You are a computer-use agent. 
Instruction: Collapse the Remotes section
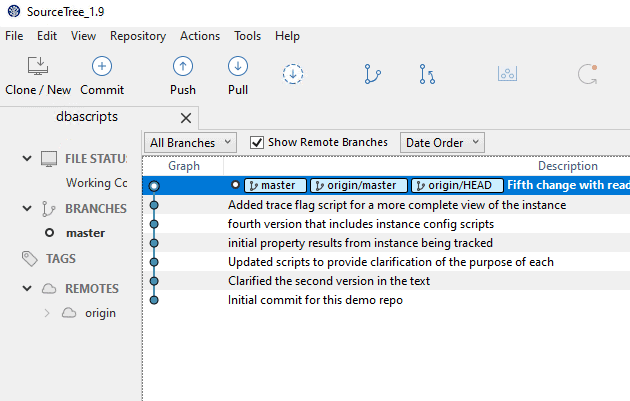pos(27,288)
